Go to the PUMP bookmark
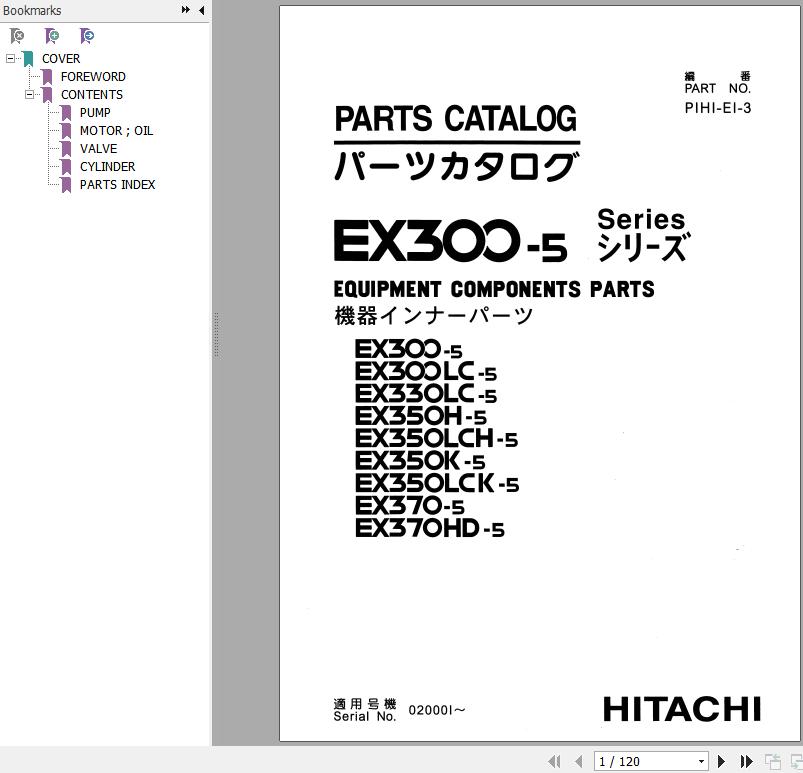 (x=95, y=112)
